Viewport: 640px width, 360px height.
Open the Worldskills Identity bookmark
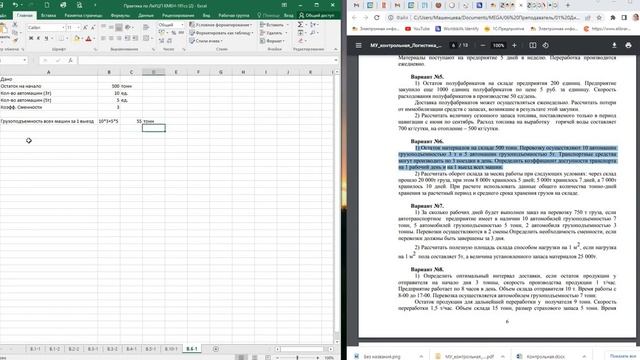tap(457, 29)
